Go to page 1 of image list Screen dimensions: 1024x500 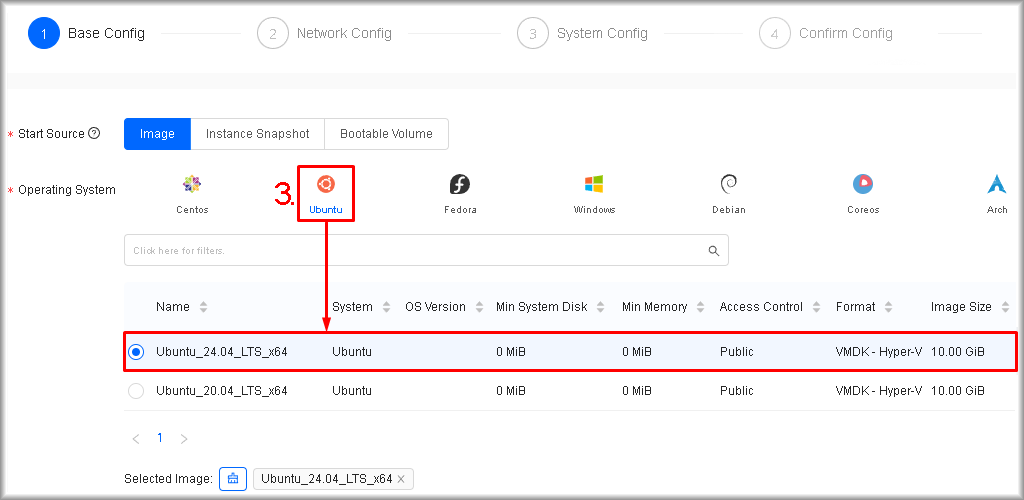tap(159, 438)
